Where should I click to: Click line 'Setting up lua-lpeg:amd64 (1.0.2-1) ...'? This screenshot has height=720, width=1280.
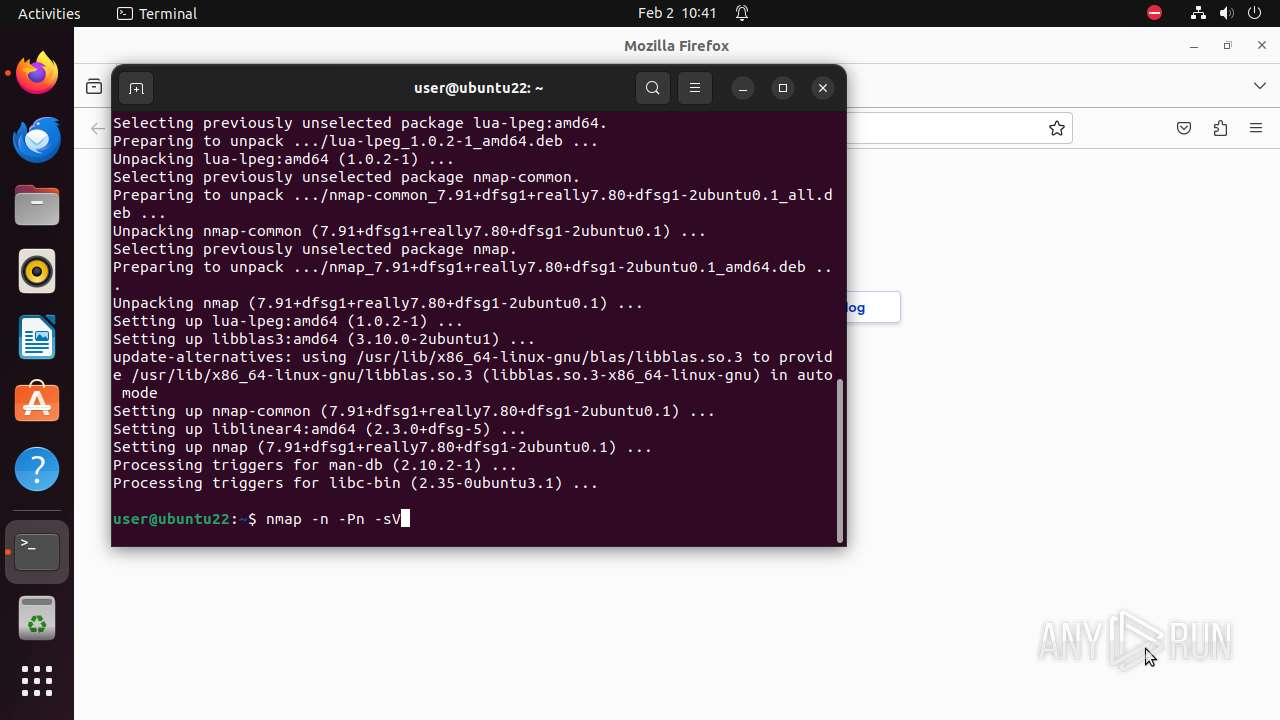[288, 321]
